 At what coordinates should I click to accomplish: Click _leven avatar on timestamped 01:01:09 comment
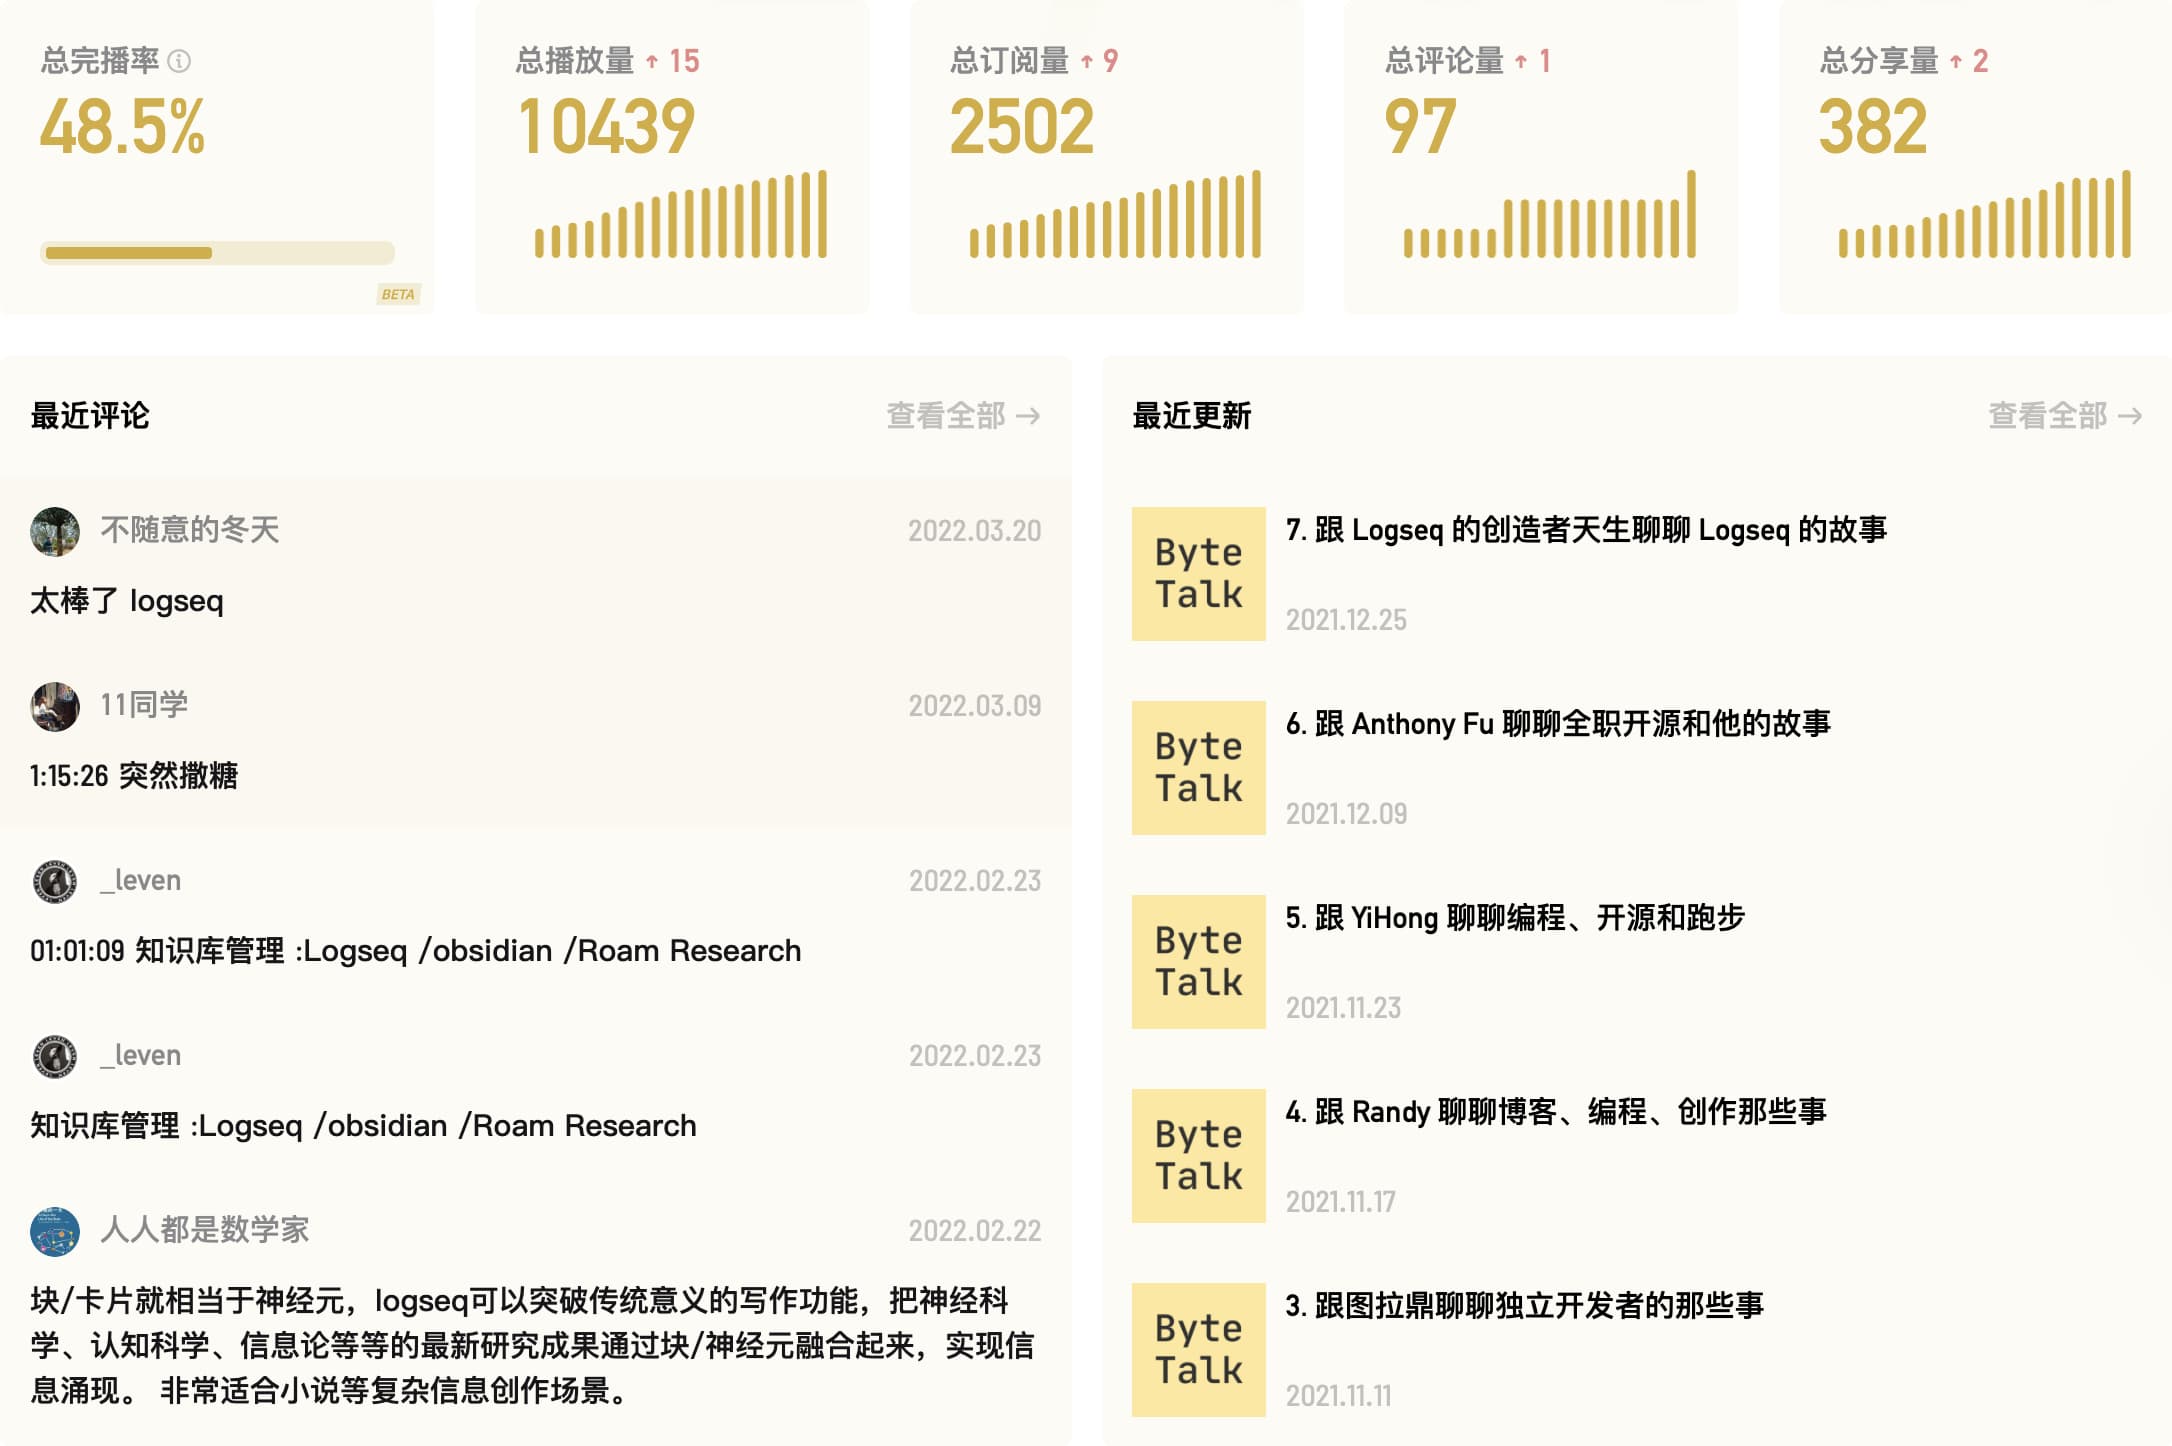point(55,881)
